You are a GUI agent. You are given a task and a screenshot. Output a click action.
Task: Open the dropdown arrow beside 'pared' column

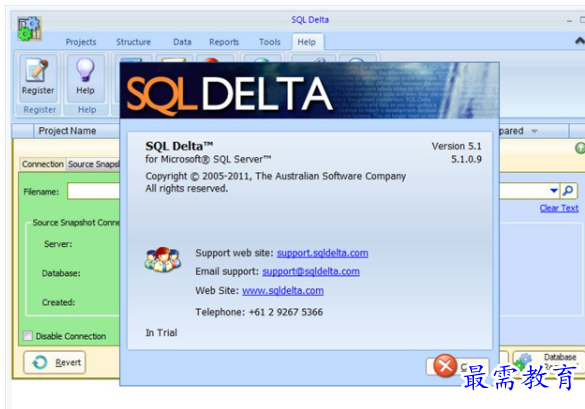[534, 131]
